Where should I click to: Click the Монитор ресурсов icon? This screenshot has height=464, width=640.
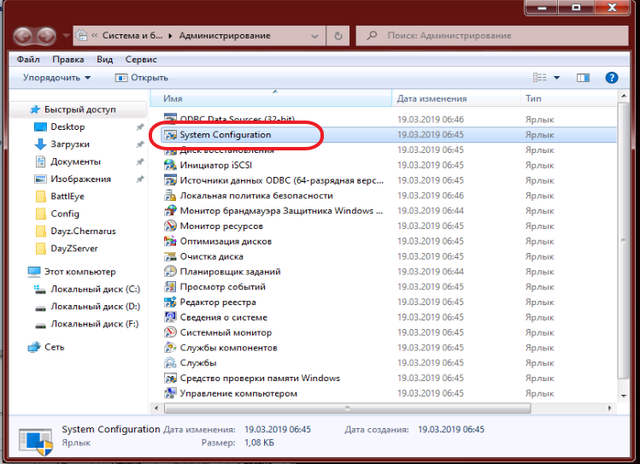pos(170,226)
